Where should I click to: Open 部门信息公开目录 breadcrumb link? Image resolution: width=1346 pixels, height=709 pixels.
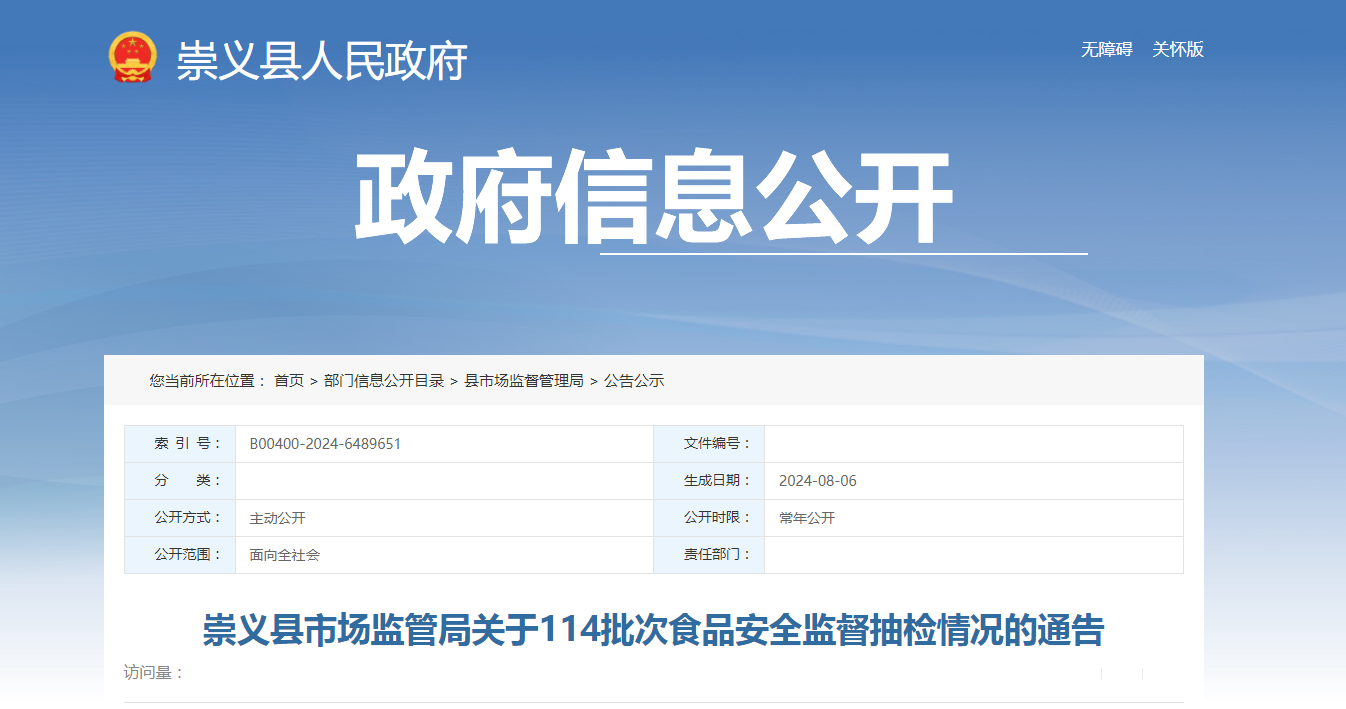click(384, 381)
